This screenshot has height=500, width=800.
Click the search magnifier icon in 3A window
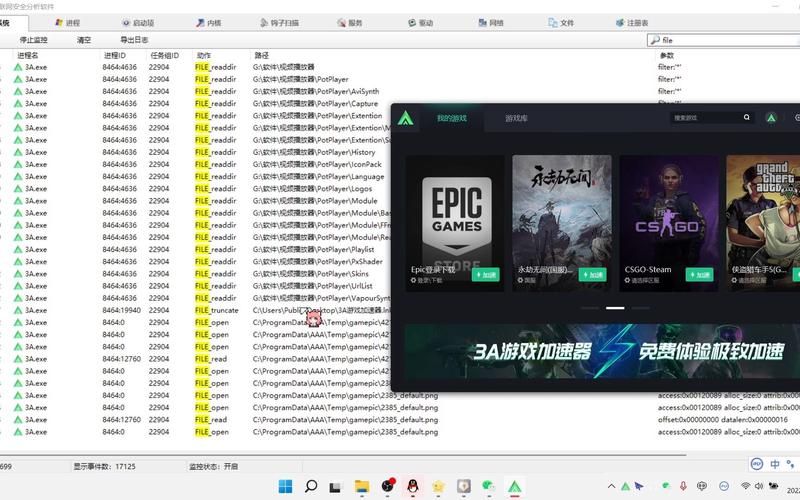(x=746, y=117)
